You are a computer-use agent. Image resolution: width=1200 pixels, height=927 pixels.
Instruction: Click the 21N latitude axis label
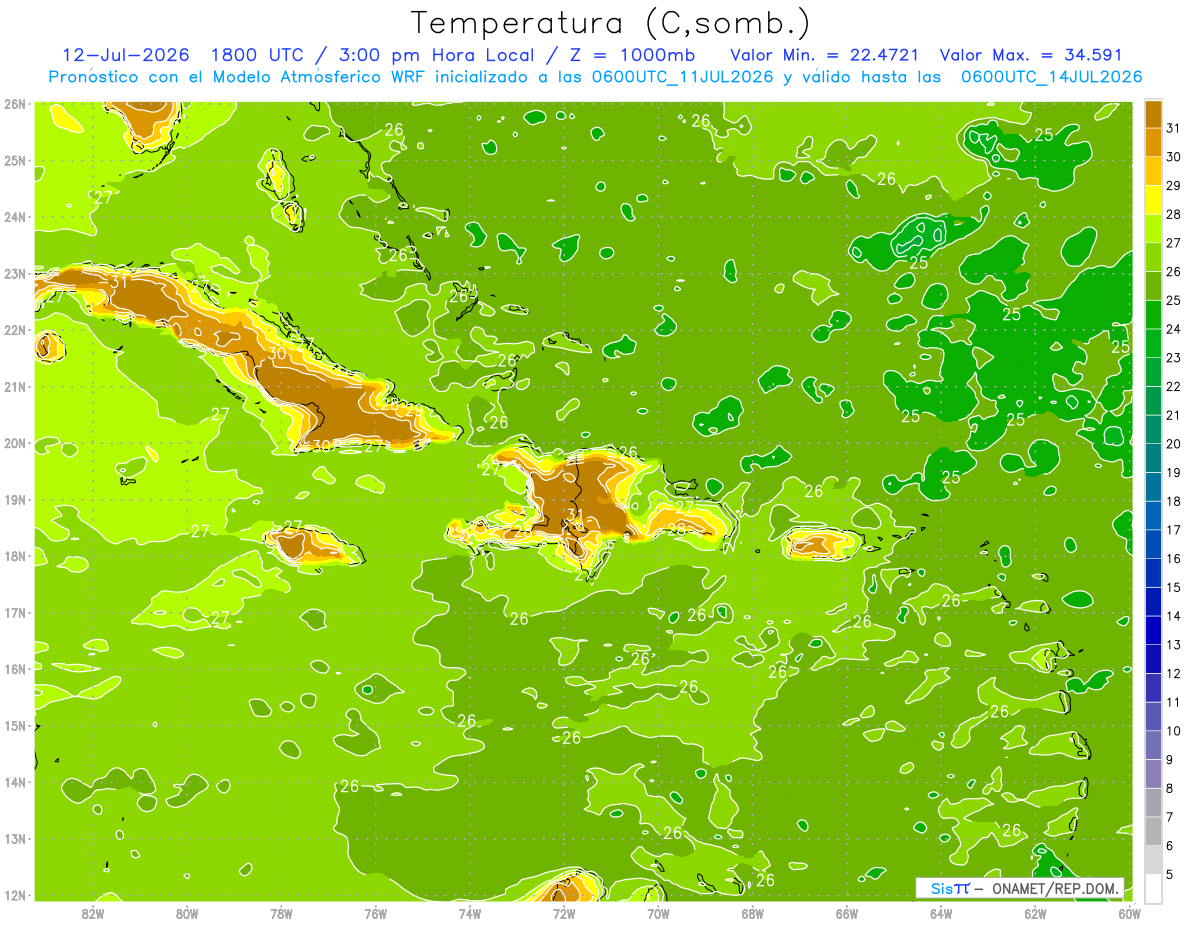pos(15,387)
